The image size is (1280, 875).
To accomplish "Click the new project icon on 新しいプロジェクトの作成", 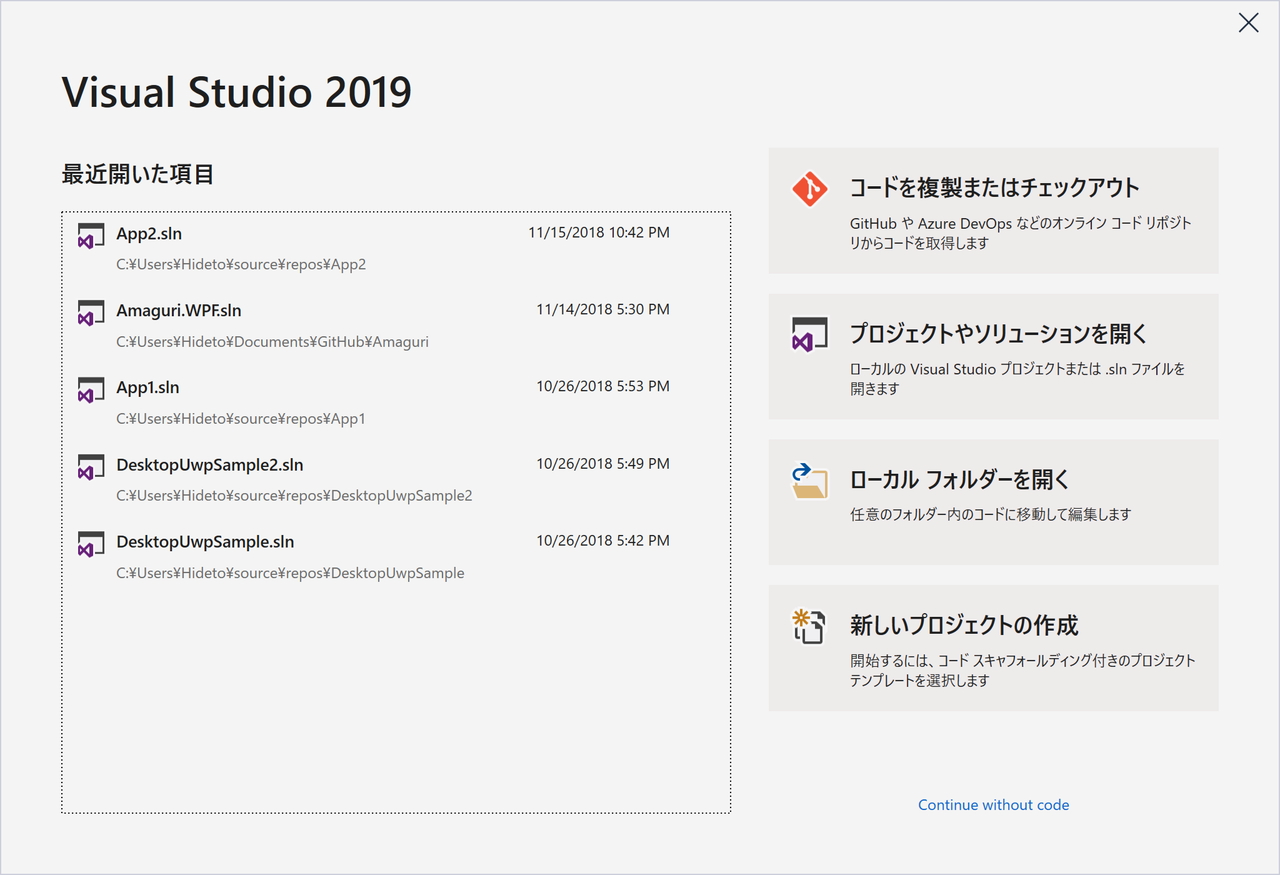I will (x=810, y=626).
